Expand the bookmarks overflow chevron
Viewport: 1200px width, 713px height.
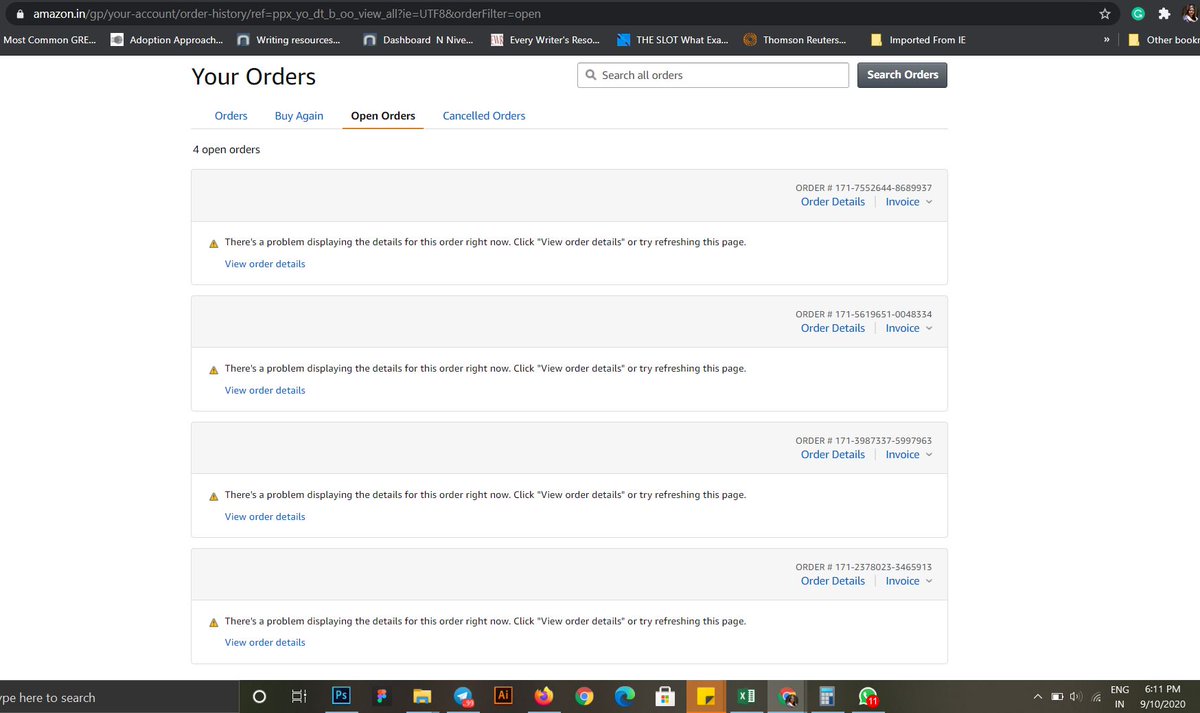click(x=1107, y=40)
